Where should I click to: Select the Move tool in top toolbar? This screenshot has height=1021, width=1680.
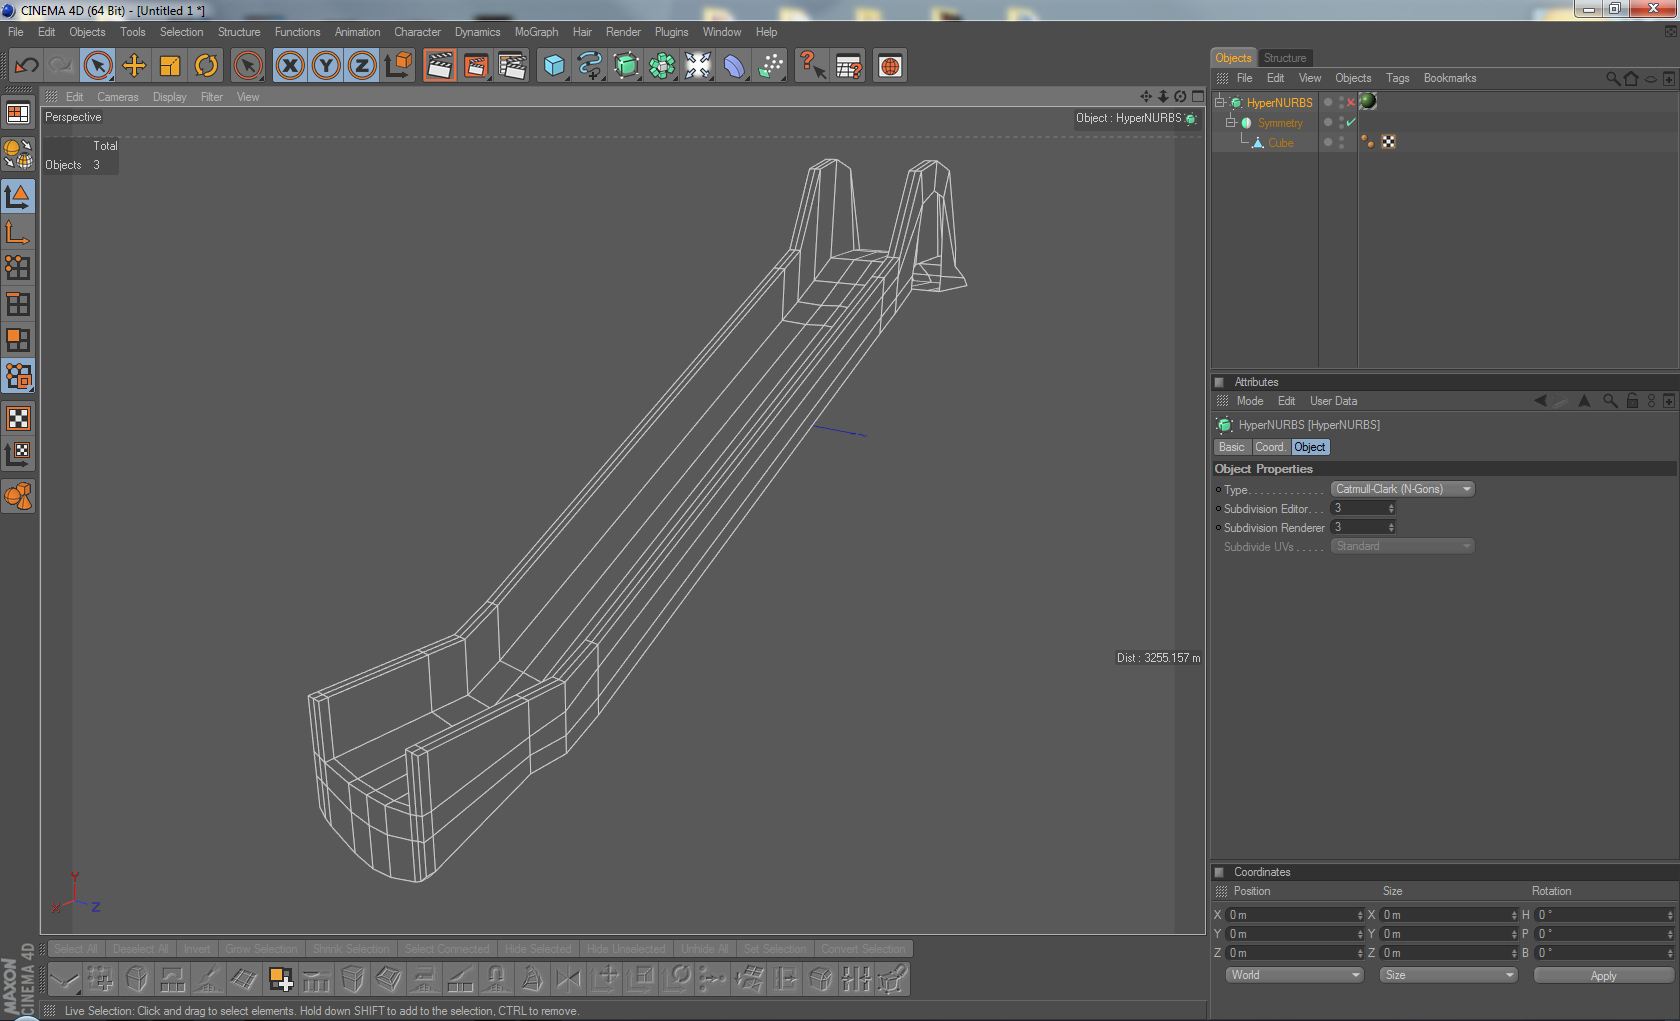[133, 66]
